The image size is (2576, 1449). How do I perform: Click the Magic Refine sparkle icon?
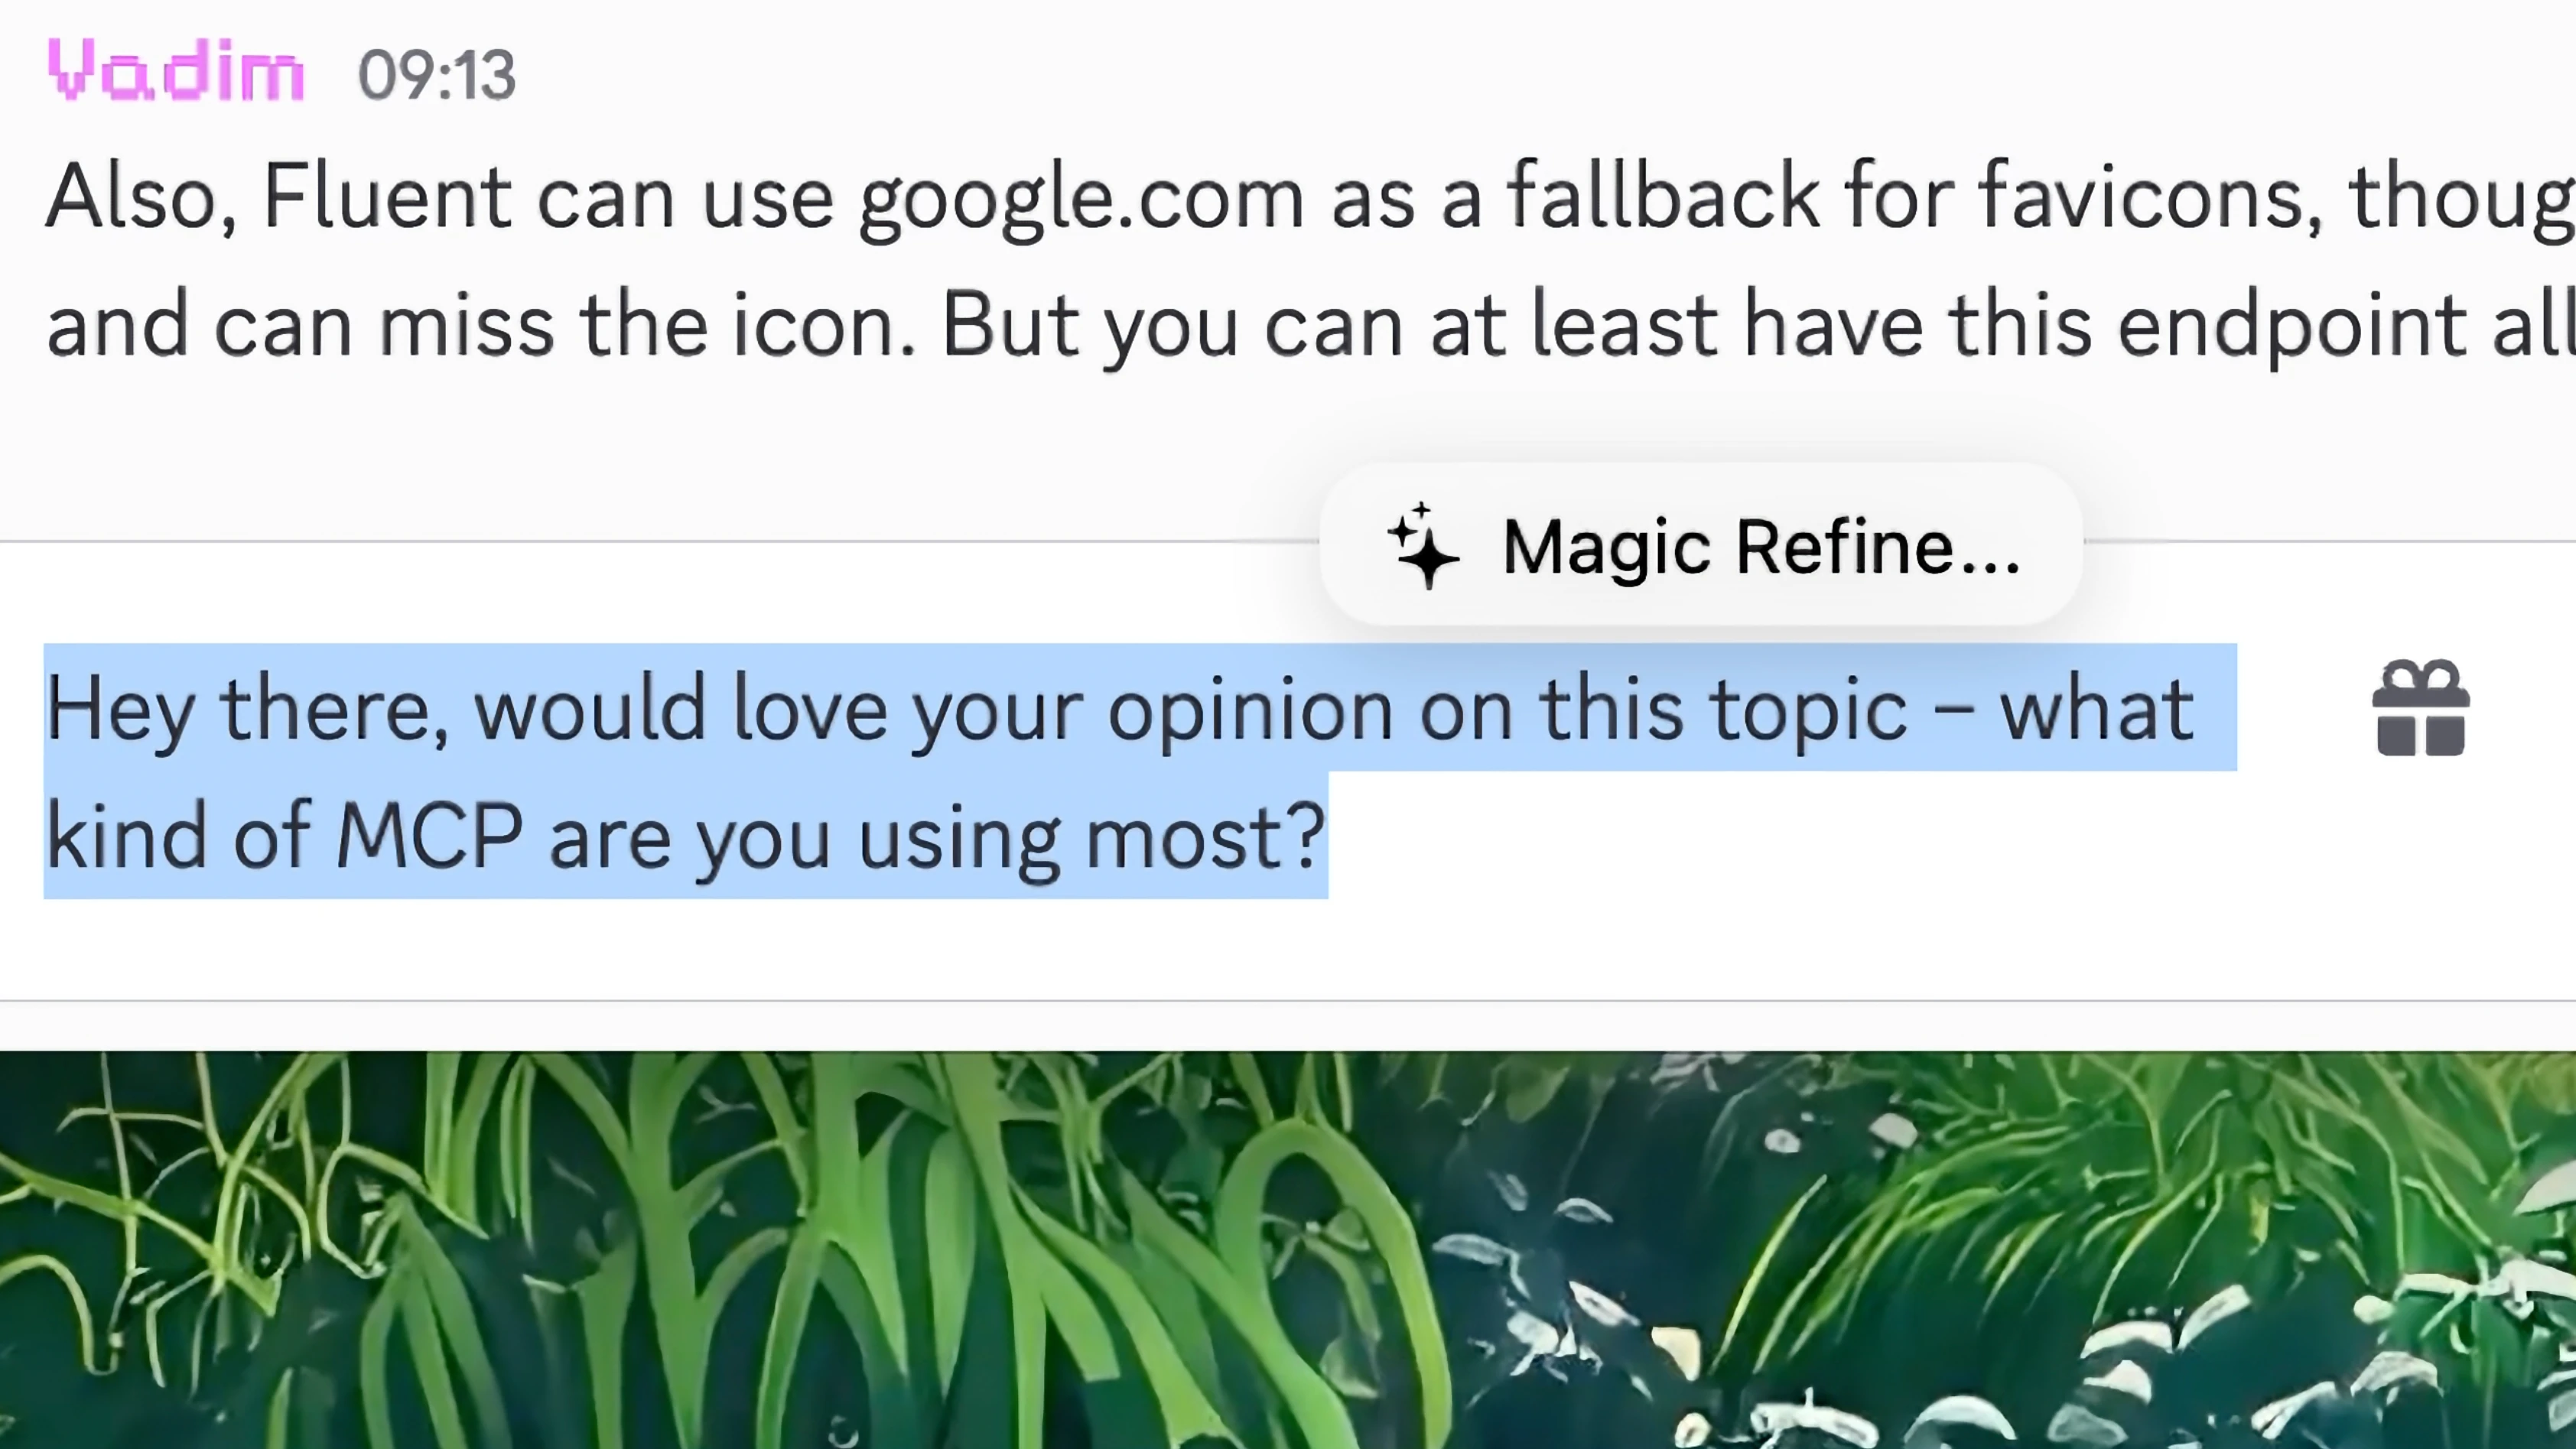click(x=1424, y=546)
